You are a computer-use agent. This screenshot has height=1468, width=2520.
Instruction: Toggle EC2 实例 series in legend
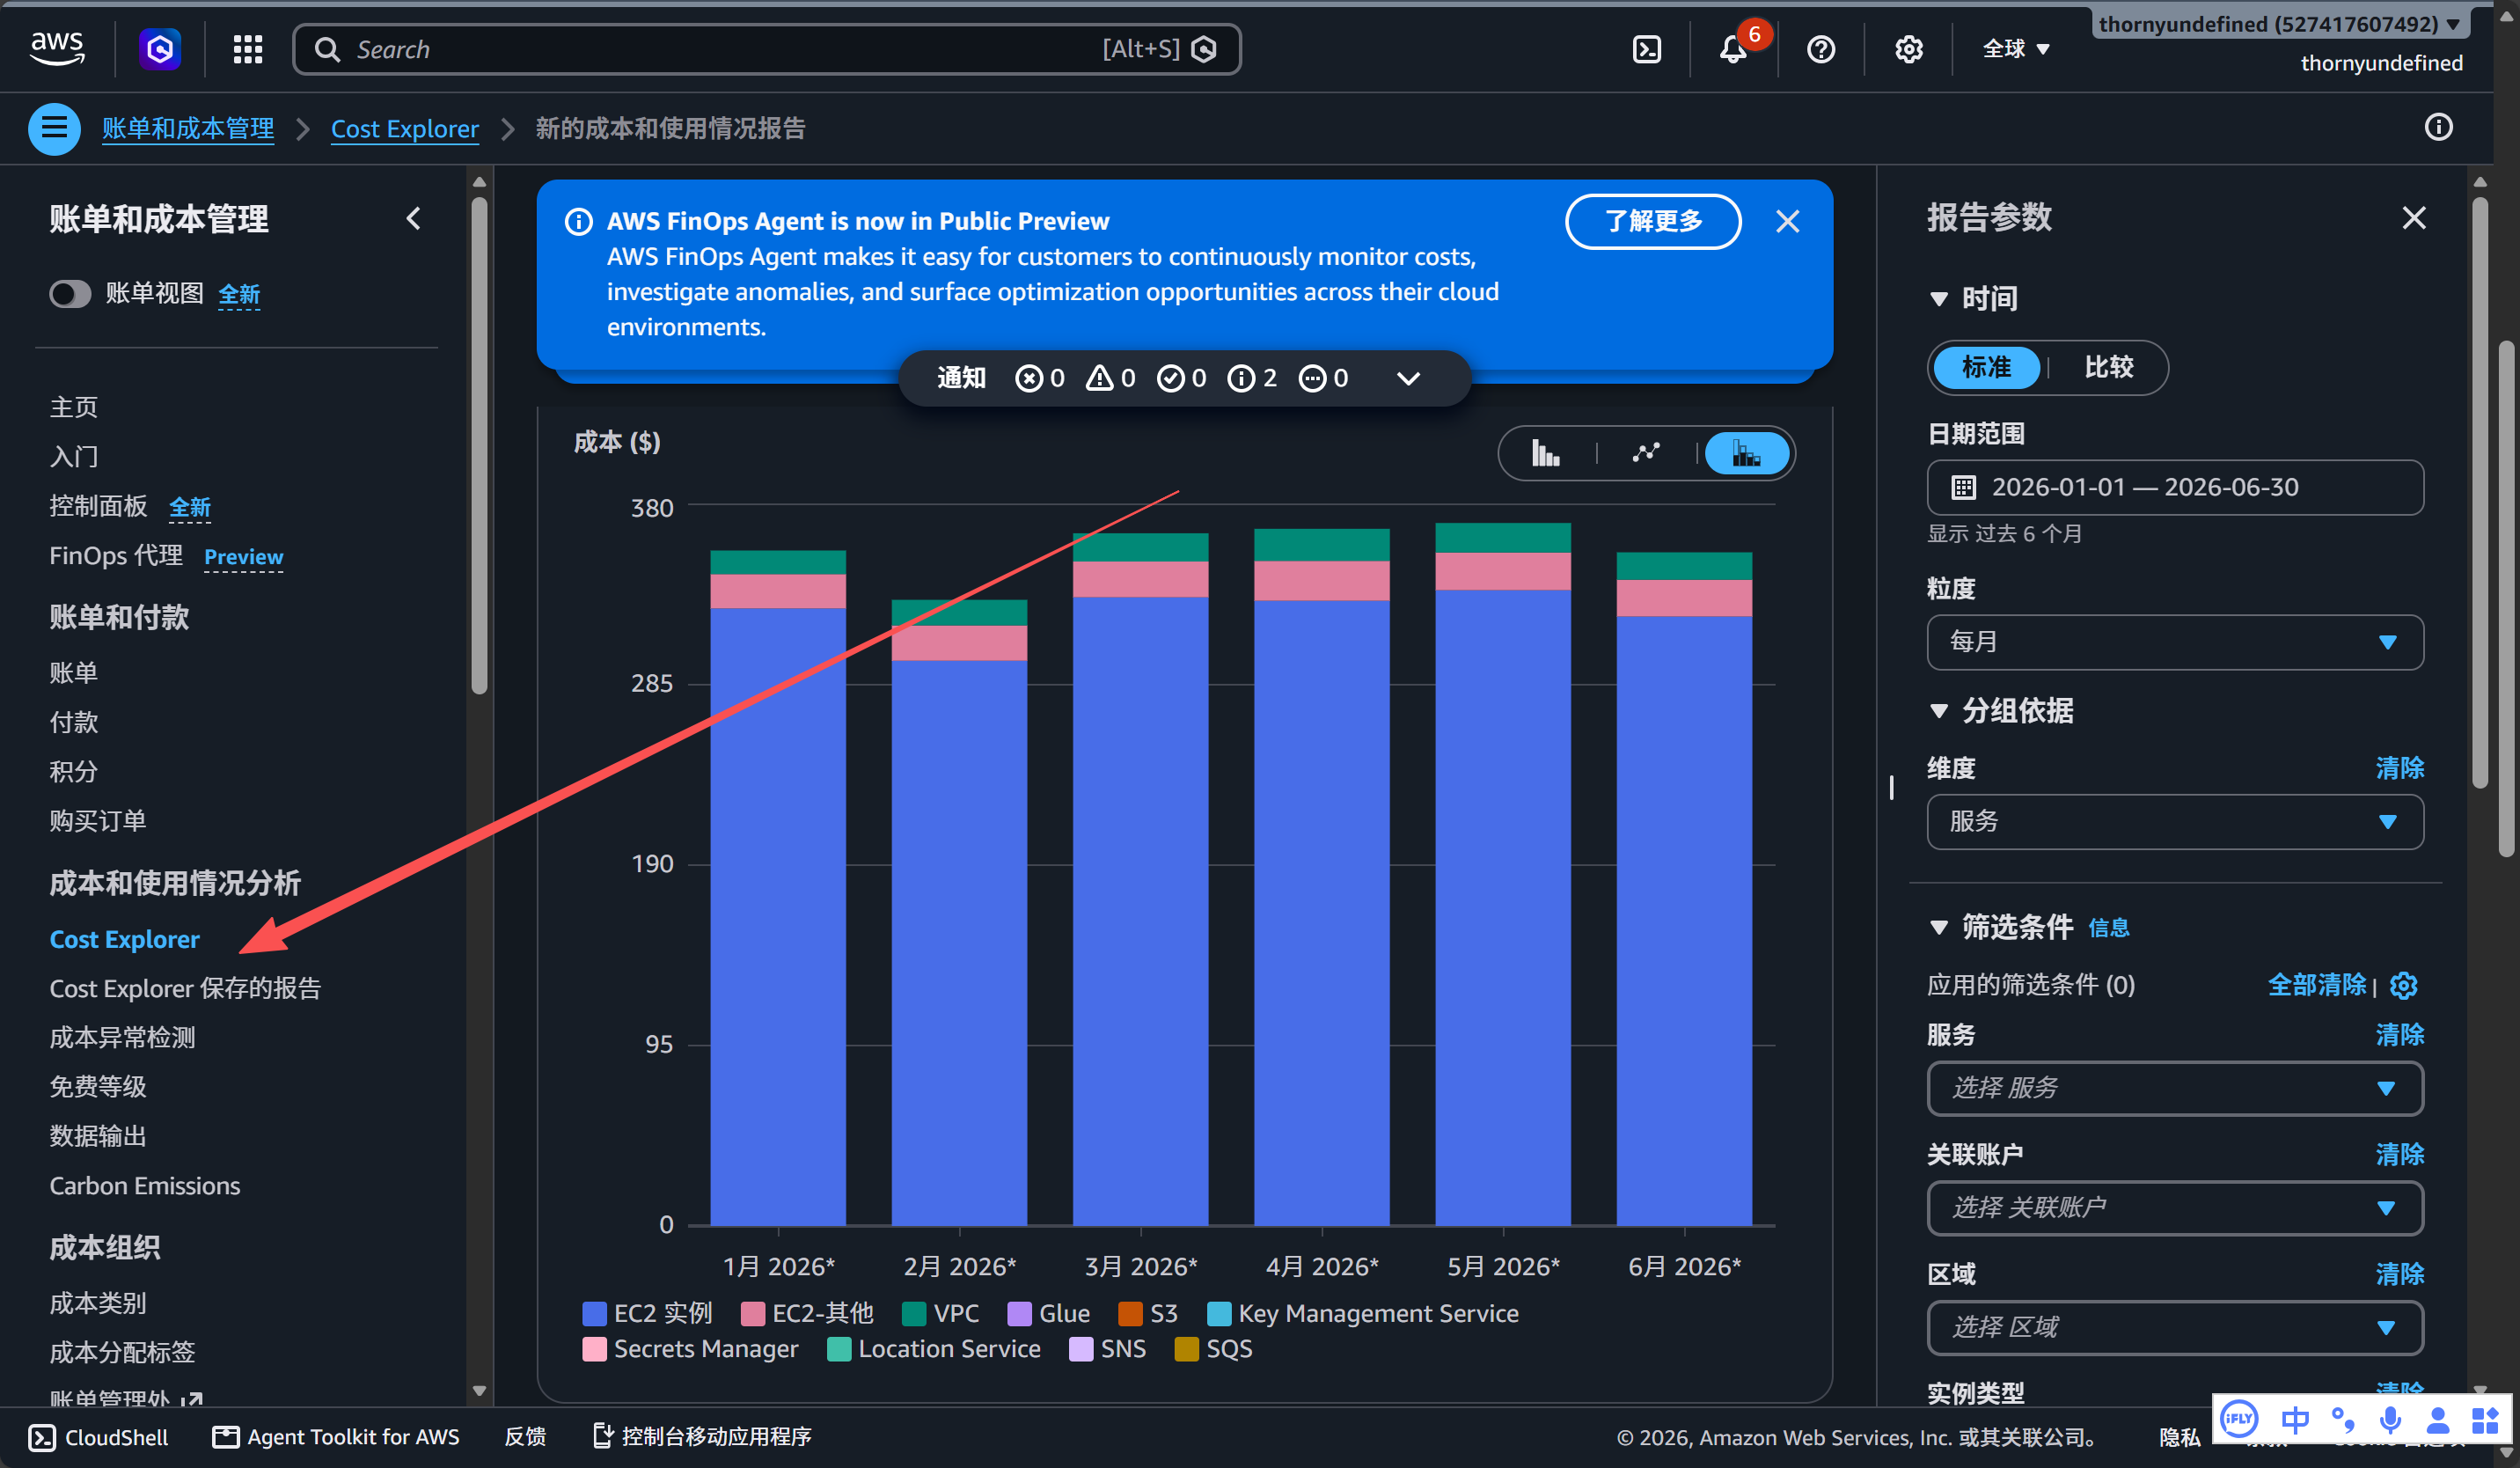(647, 1313)
